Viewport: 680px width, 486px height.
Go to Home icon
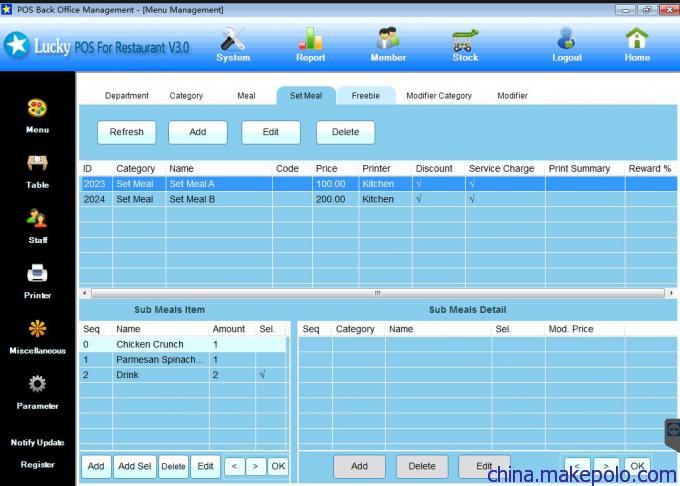(x=637, y=44)
